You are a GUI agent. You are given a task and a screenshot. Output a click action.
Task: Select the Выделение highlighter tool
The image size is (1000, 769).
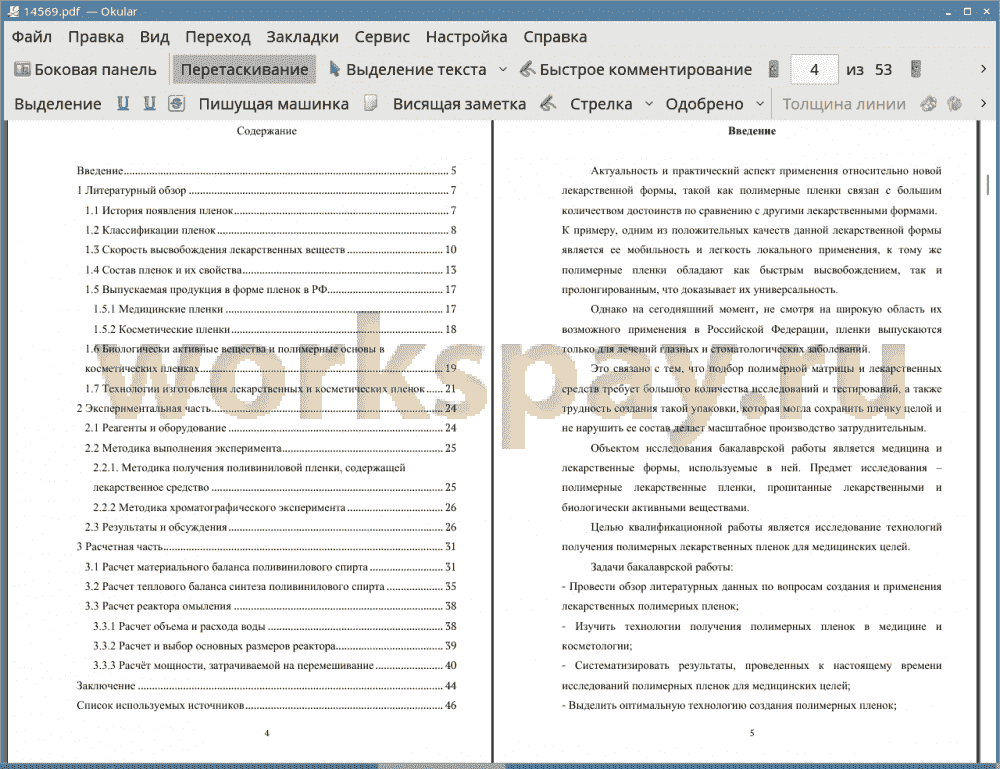57,104
